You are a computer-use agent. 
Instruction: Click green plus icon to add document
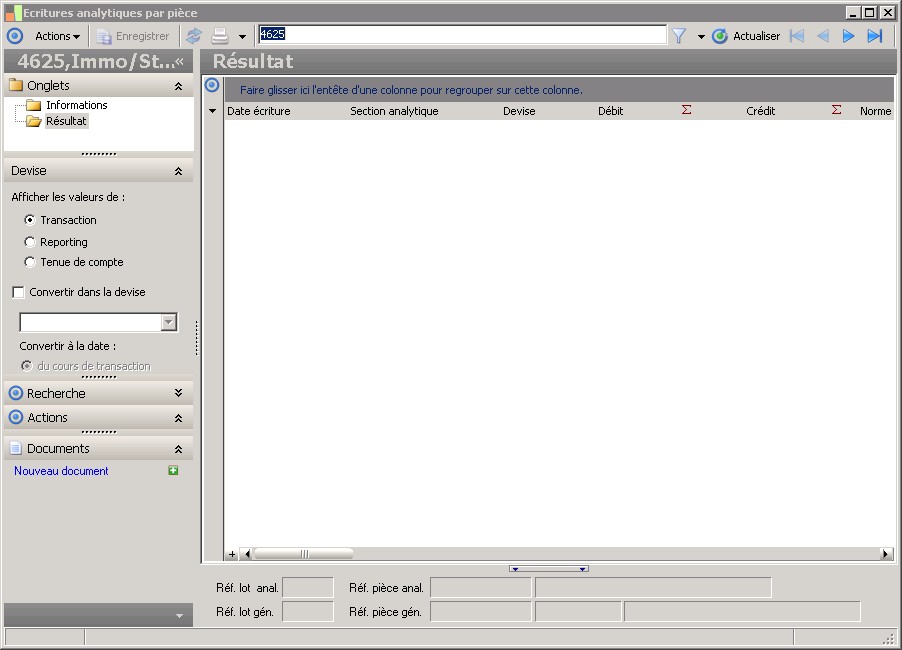[173, 471]
